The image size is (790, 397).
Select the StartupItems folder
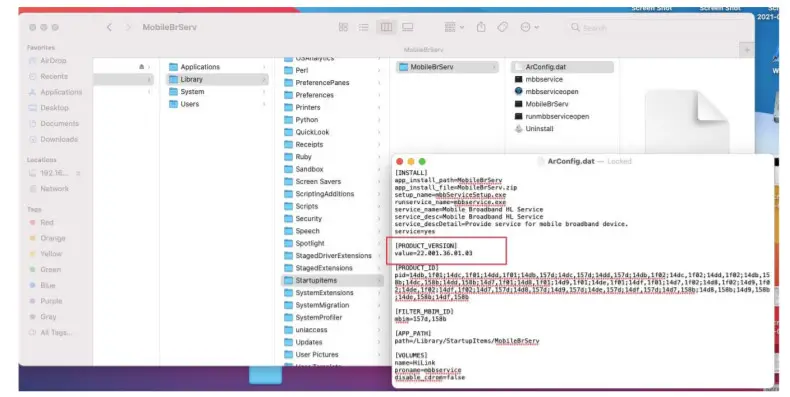[x=333, y=280]
